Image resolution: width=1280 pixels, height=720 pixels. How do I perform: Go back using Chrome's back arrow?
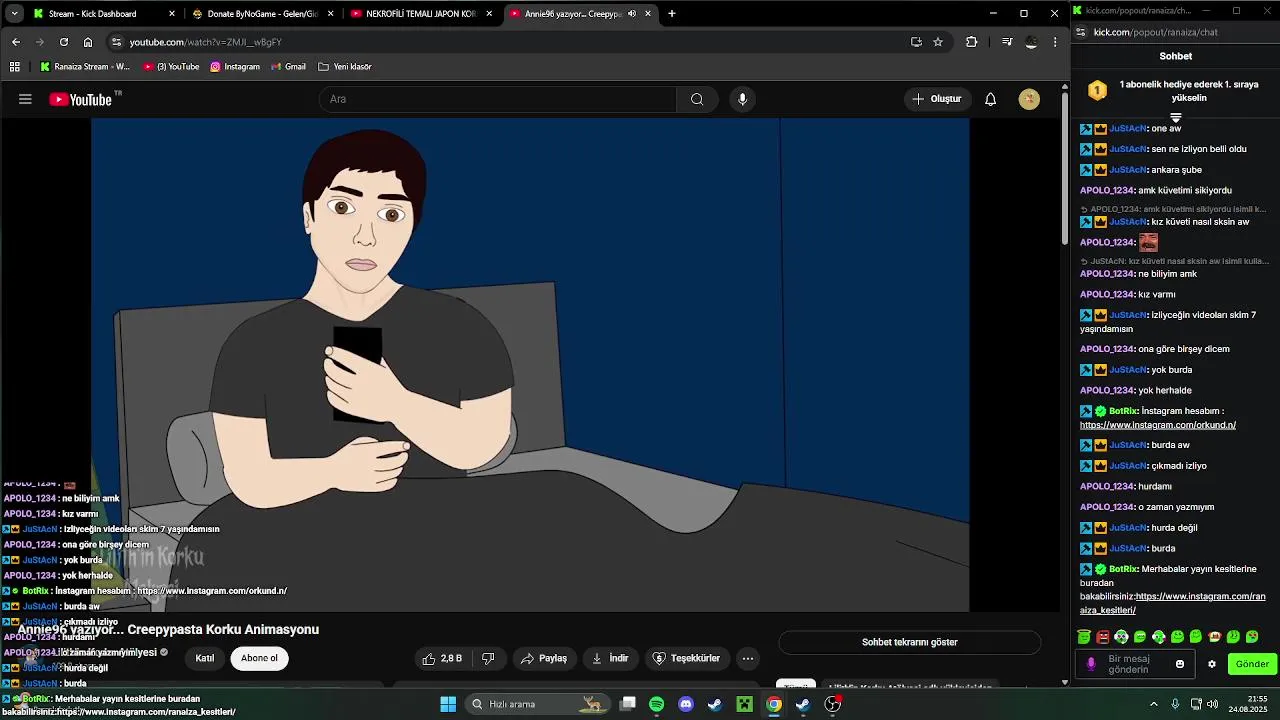point(16,42)
